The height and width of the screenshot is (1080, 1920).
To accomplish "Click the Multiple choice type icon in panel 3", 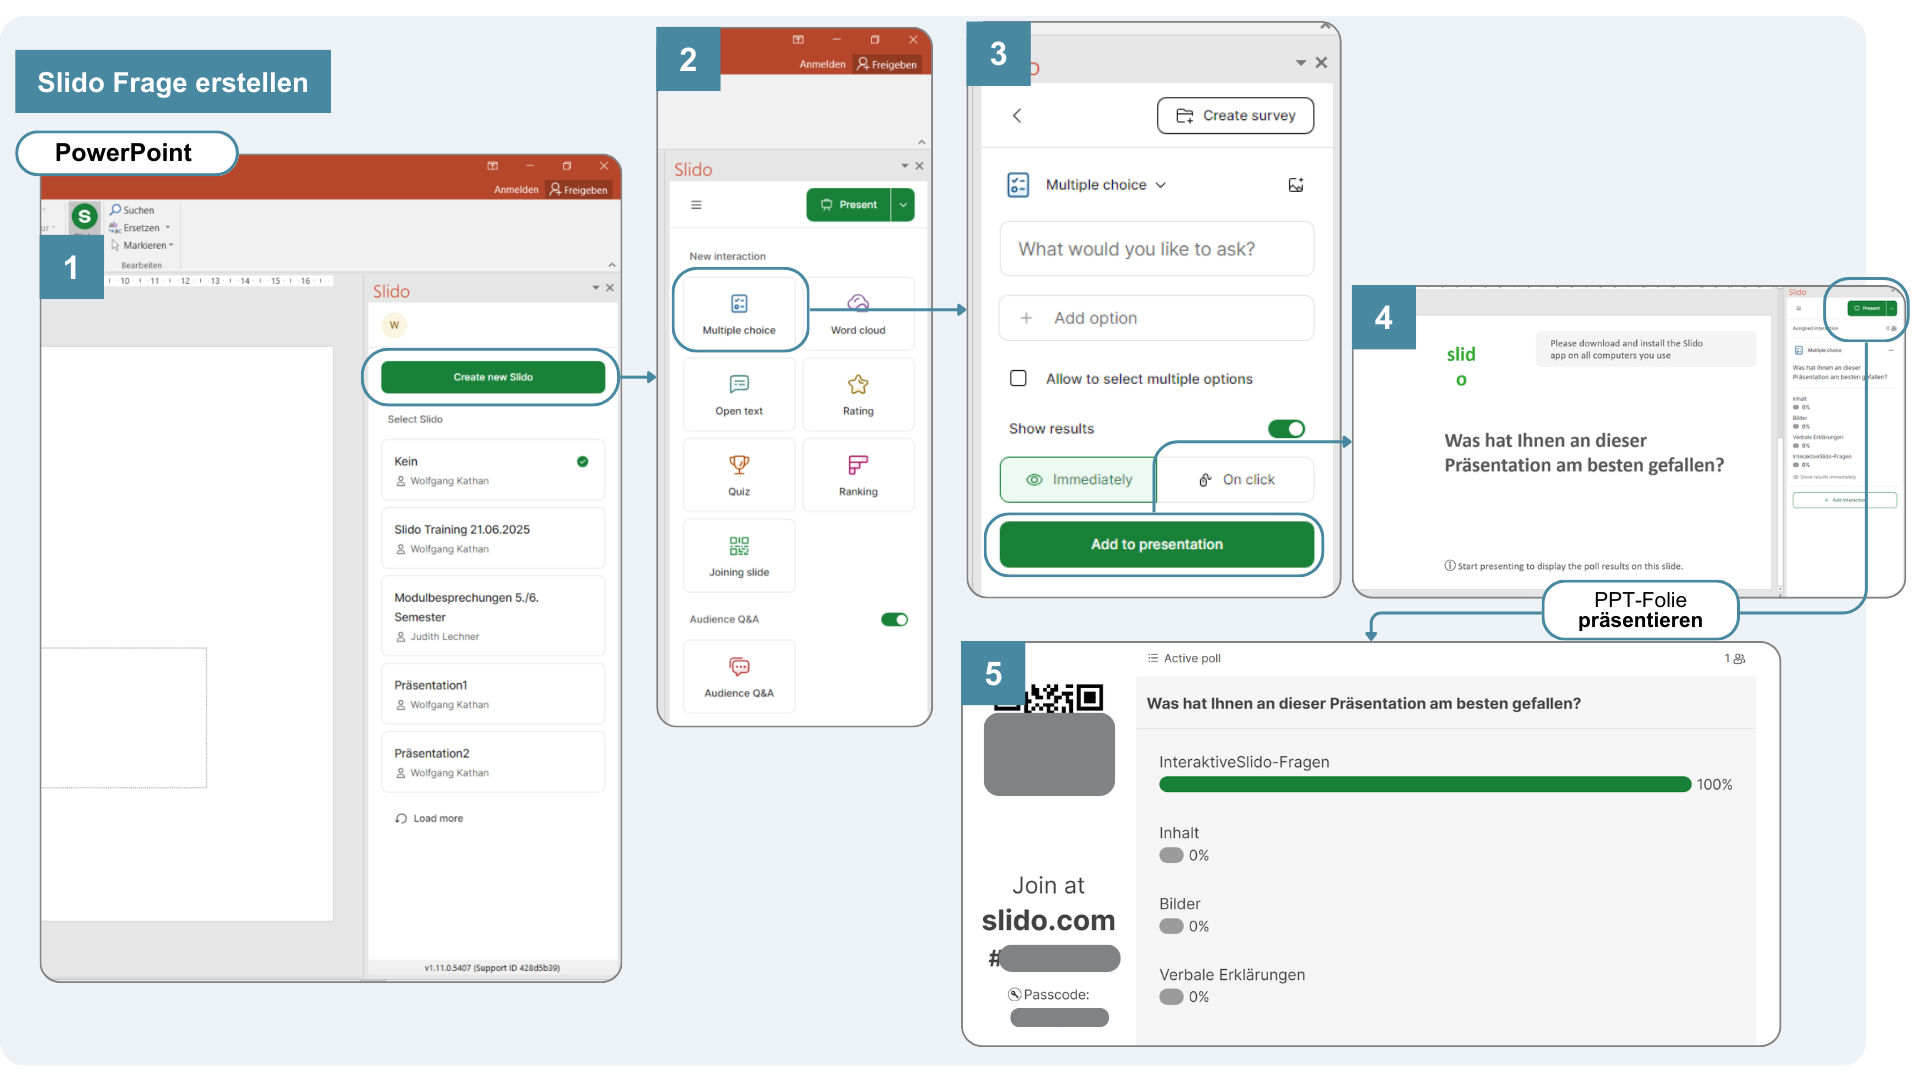I will [x=1018, y=185].
